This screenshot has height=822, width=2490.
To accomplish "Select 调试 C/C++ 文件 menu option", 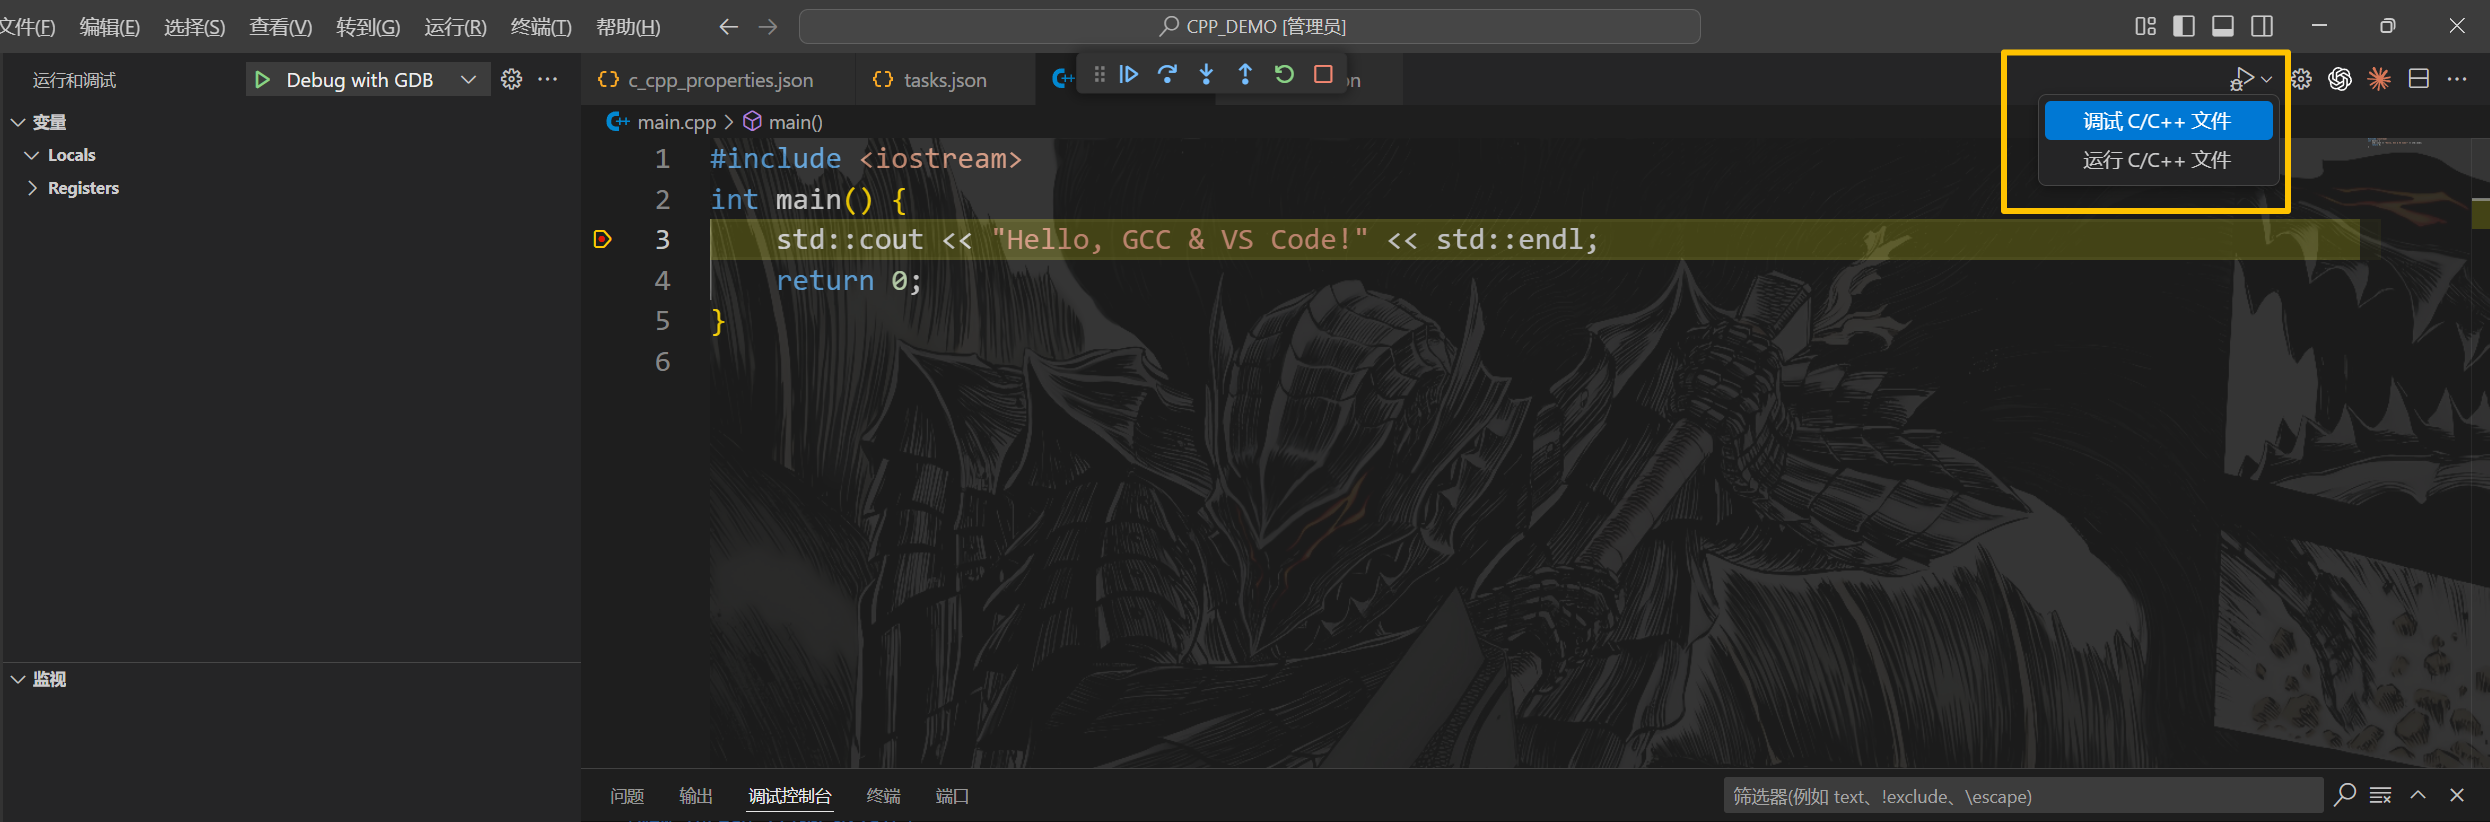I will pos(2157,121).
